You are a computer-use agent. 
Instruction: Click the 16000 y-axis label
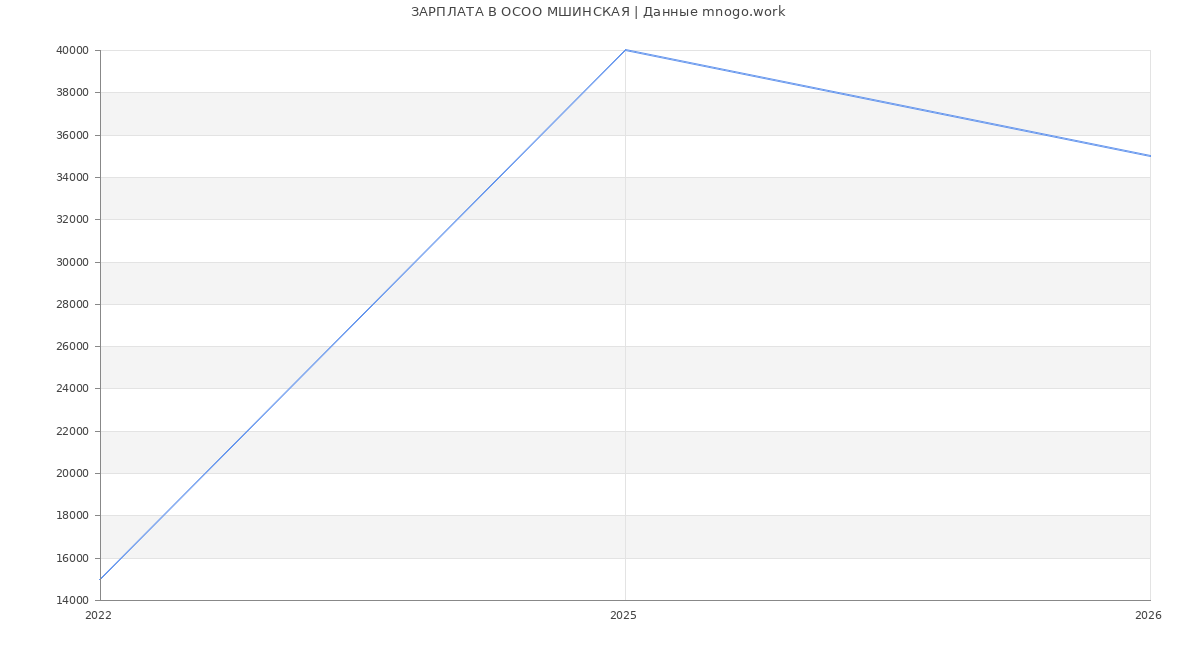point(73,558)
